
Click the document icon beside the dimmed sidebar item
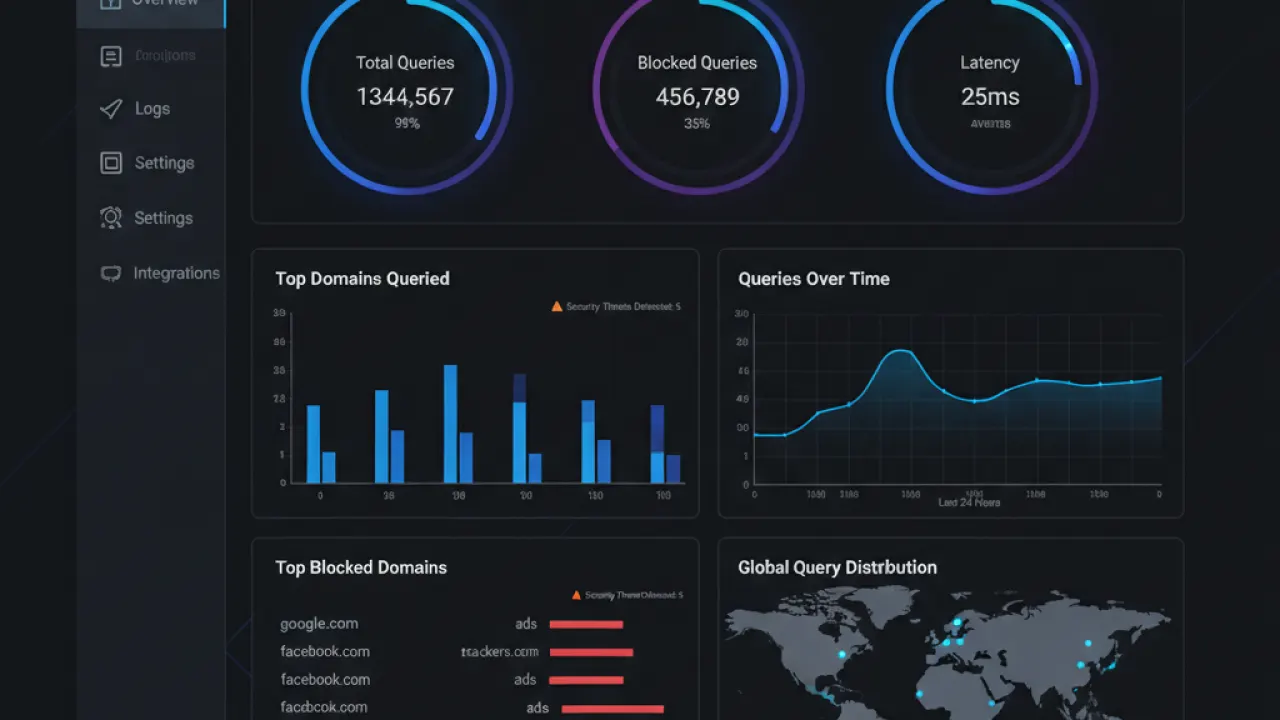pyautogui.click(x=111, y=56)
